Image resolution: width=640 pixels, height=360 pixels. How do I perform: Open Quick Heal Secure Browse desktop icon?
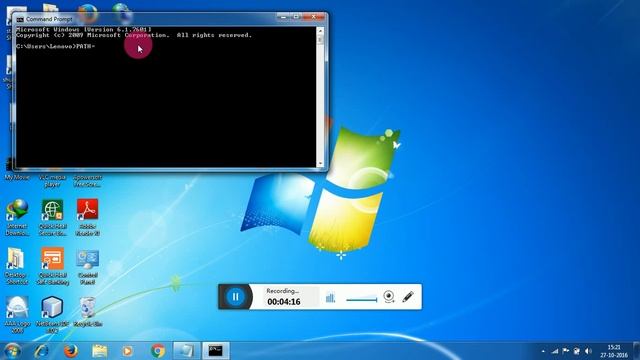pyautogui.click(x=52, y=217)
